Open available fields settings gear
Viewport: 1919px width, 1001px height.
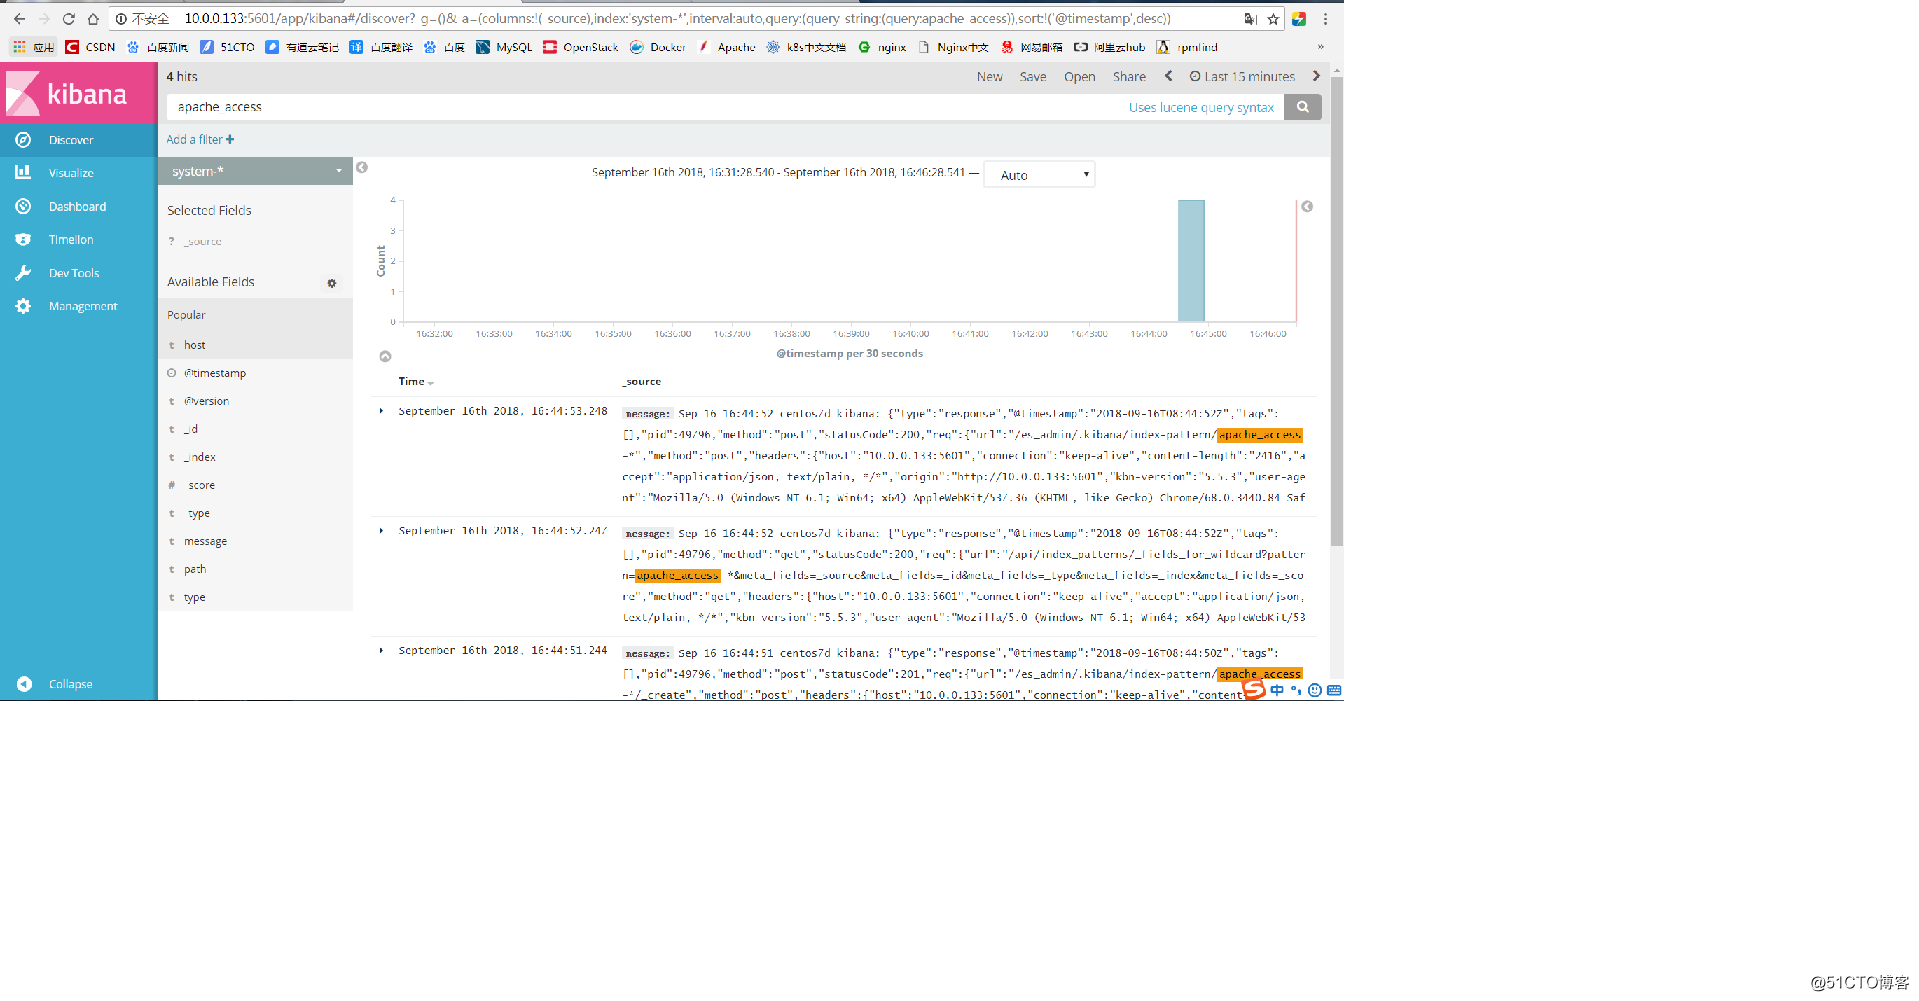332,283
